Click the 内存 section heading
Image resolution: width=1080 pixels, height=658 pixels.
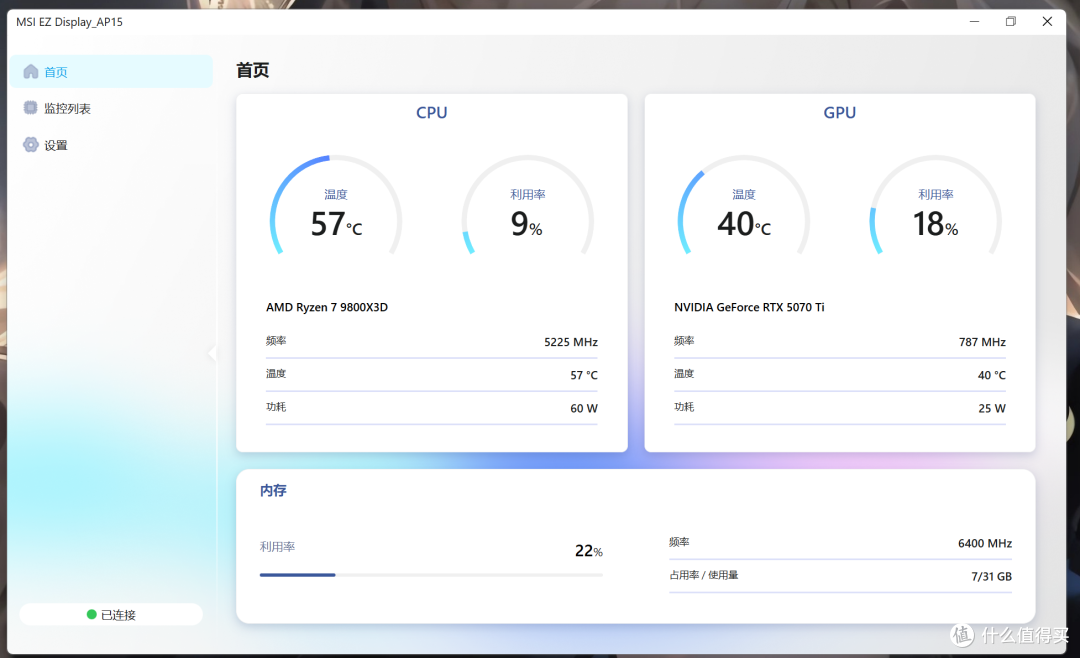coord(273,491)
